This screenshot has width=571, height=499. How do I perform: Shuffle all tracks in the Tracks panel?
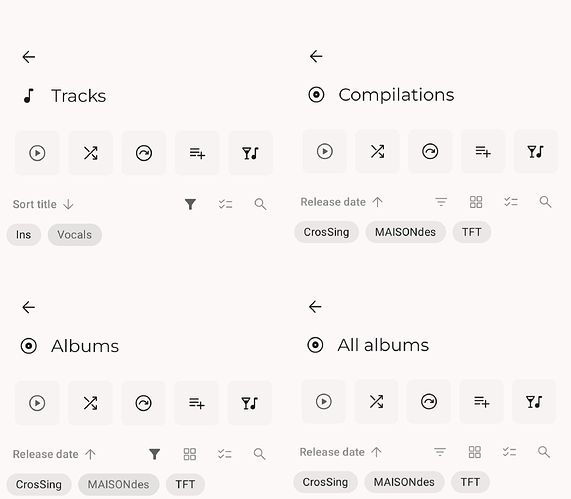point(90,153)
